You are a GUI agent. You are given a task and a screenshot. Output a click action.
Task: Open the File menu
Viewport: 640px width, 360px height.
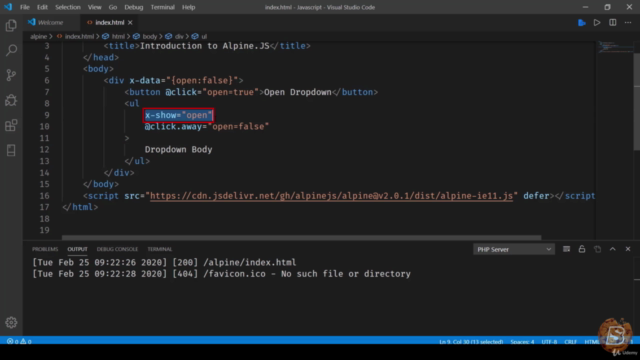coord(24,7)
